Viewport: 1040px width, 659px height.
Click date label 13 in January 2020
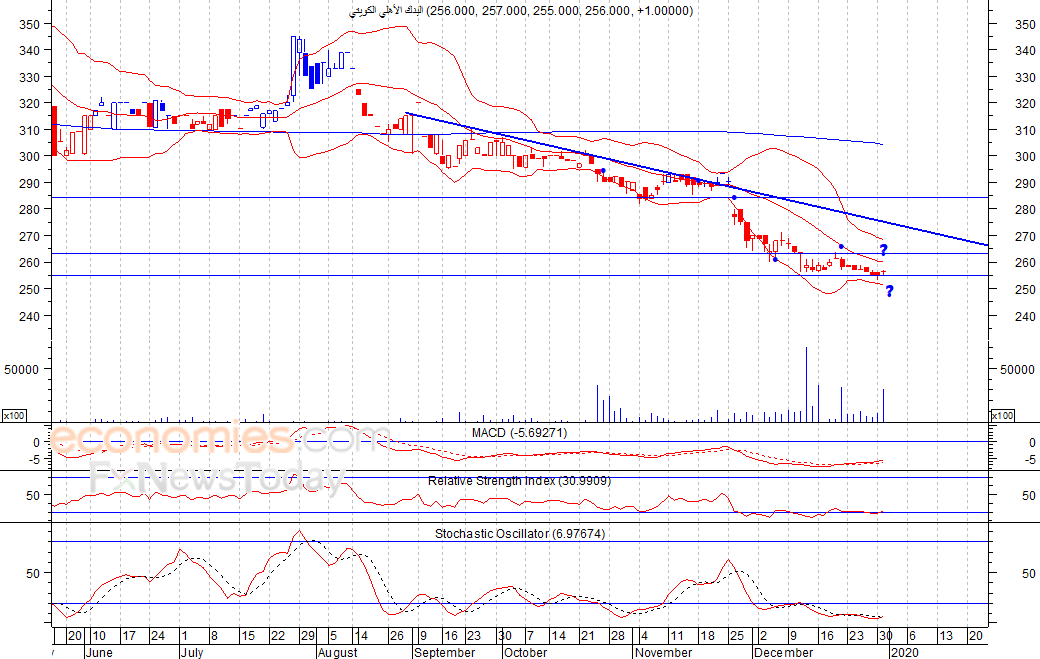click(946, 636)
